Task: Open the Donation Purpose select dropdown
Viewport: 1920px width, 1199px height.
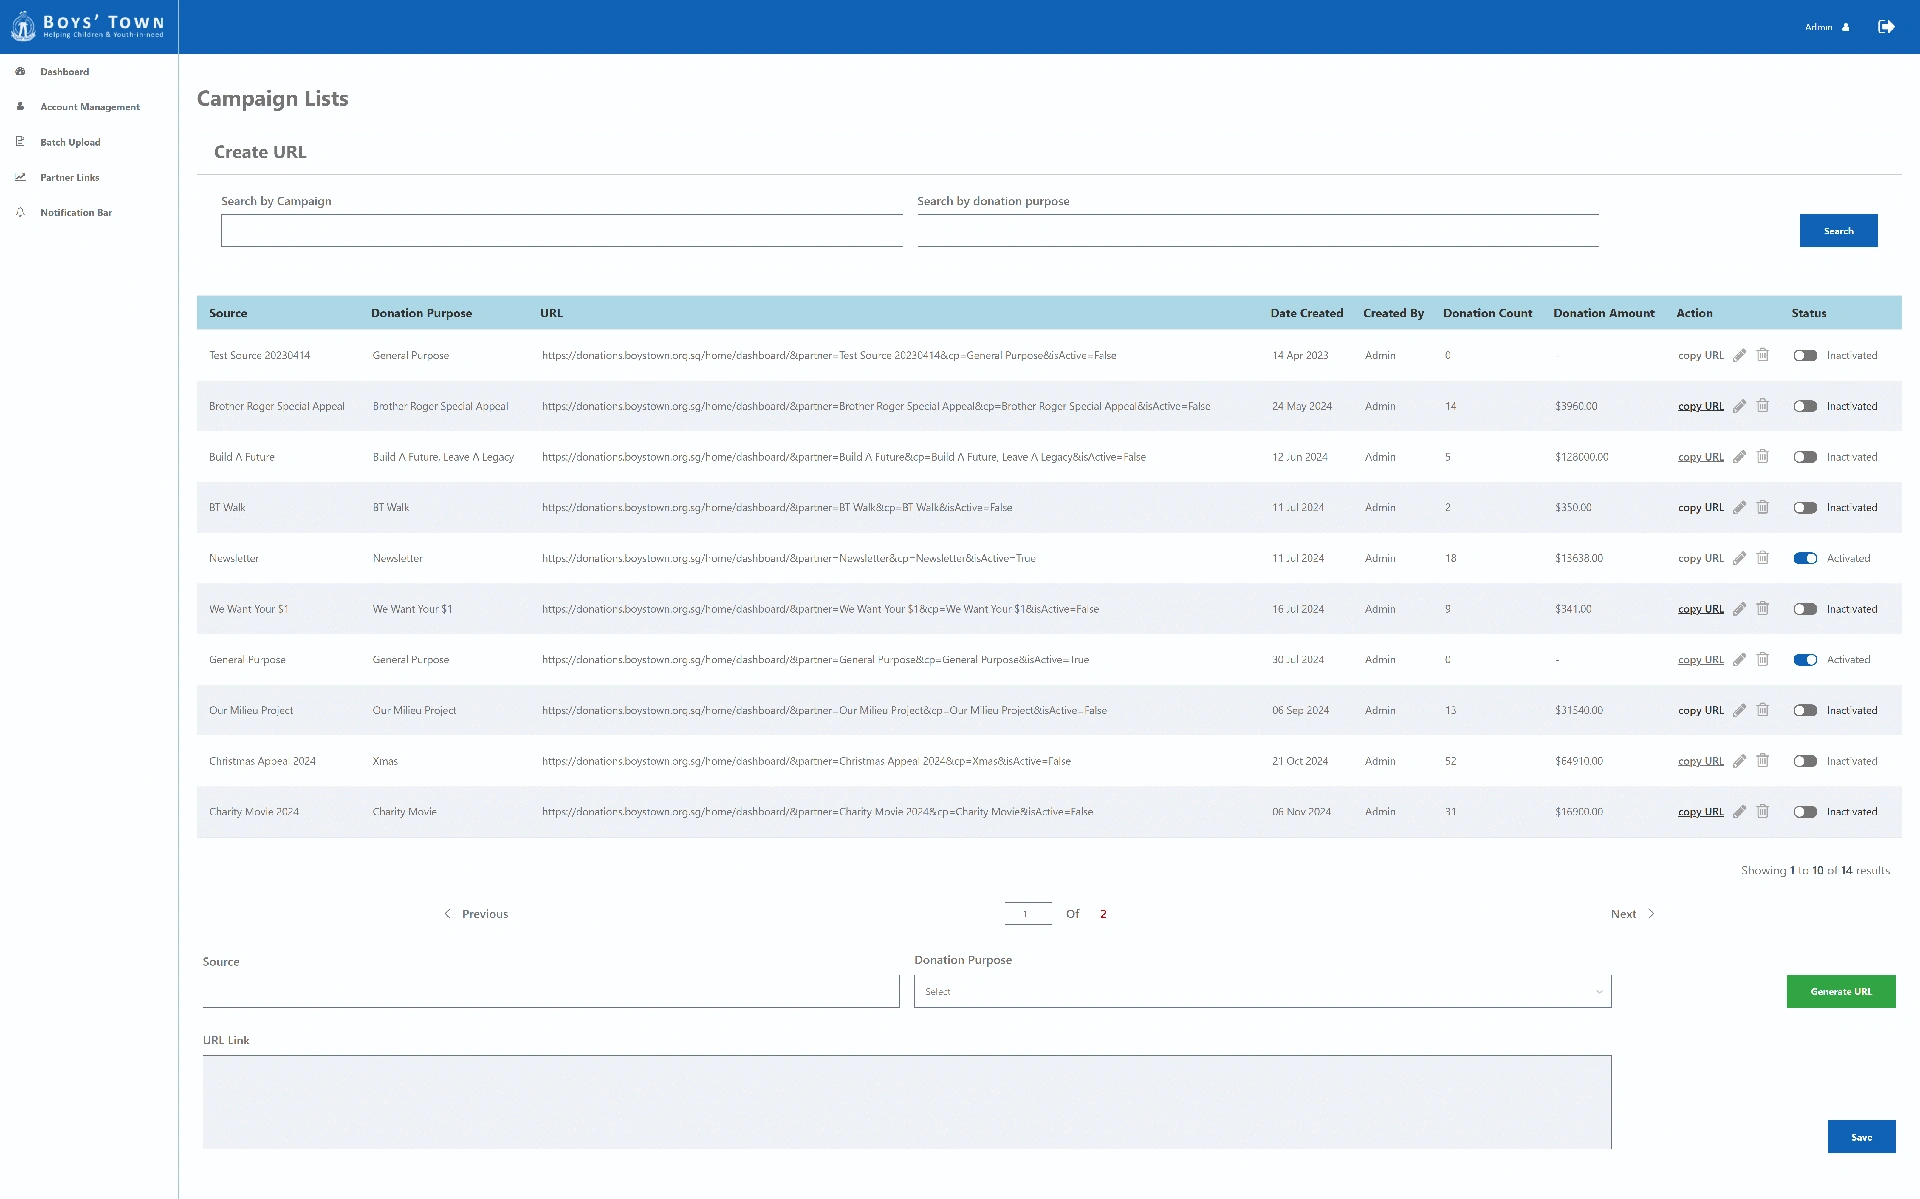Action: (x=1262, y=991)
